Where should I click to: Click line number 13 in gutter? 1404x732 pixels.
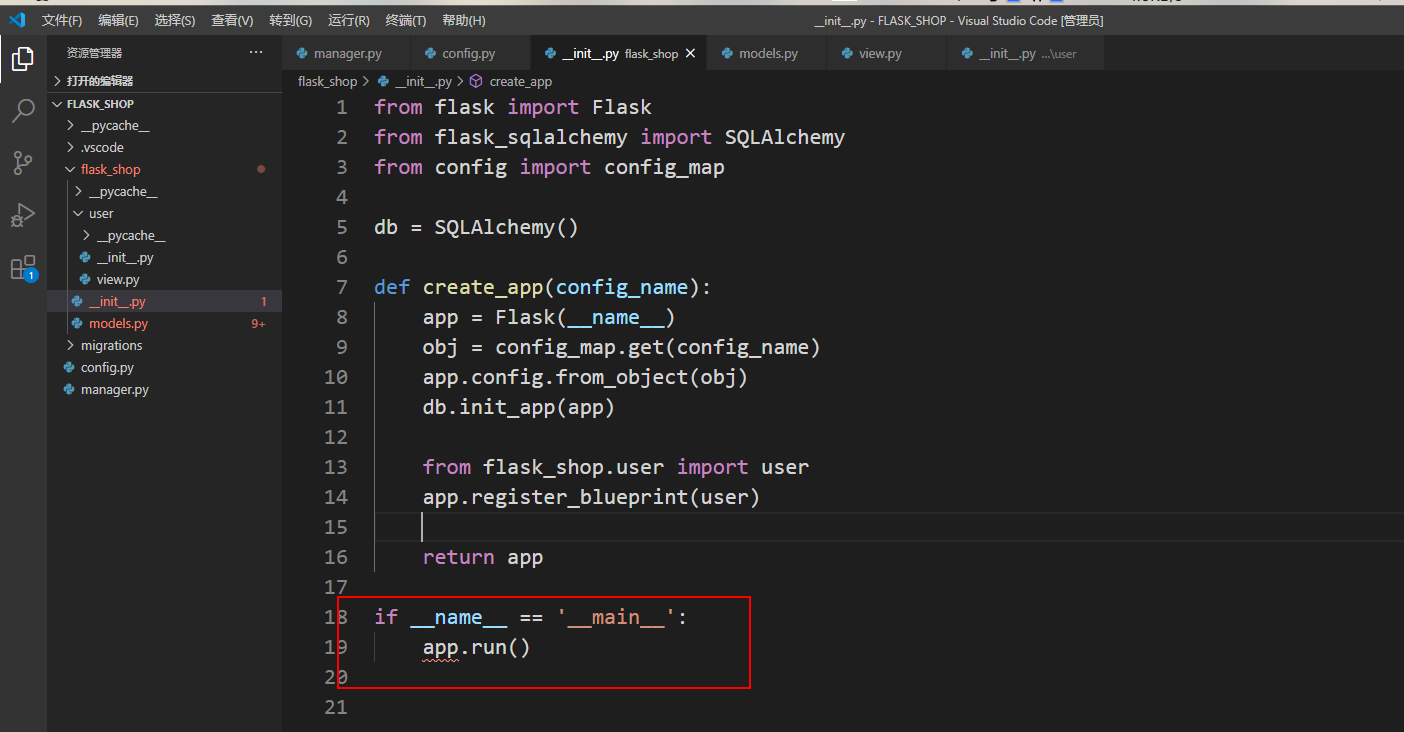[336, 467]
